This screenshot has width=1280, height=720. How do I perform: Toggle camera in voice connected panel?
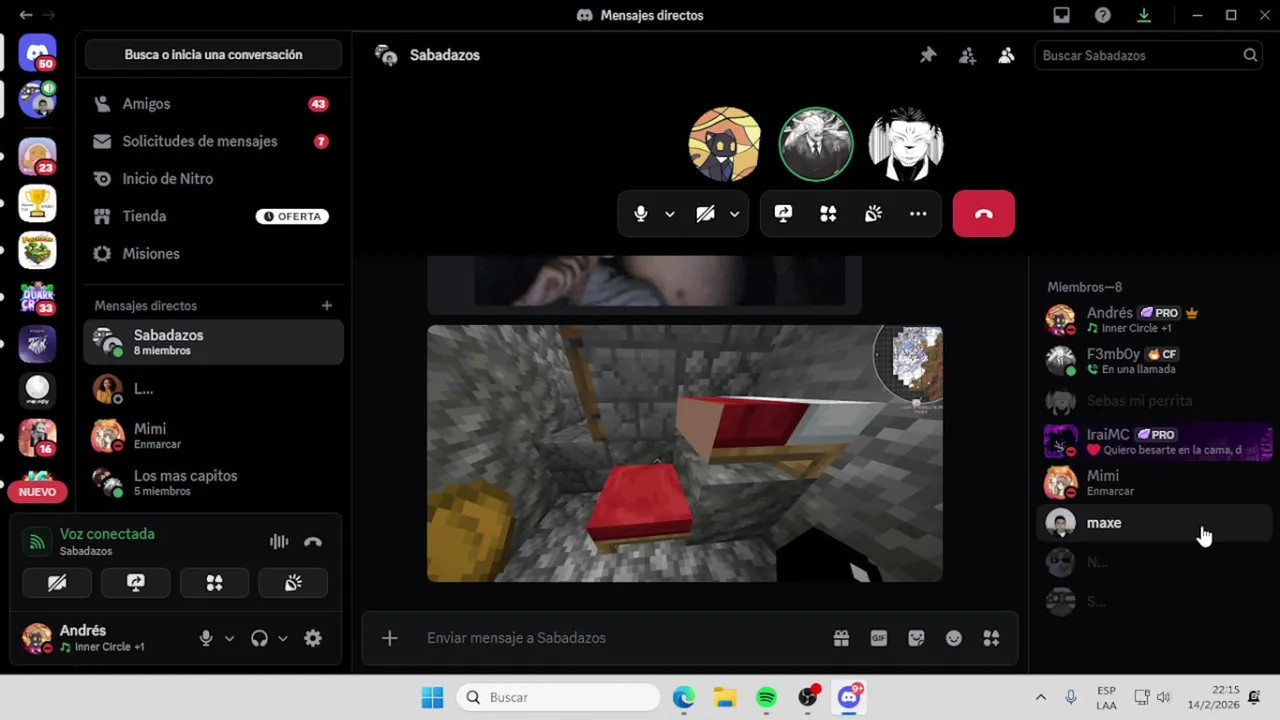point(57,583)
